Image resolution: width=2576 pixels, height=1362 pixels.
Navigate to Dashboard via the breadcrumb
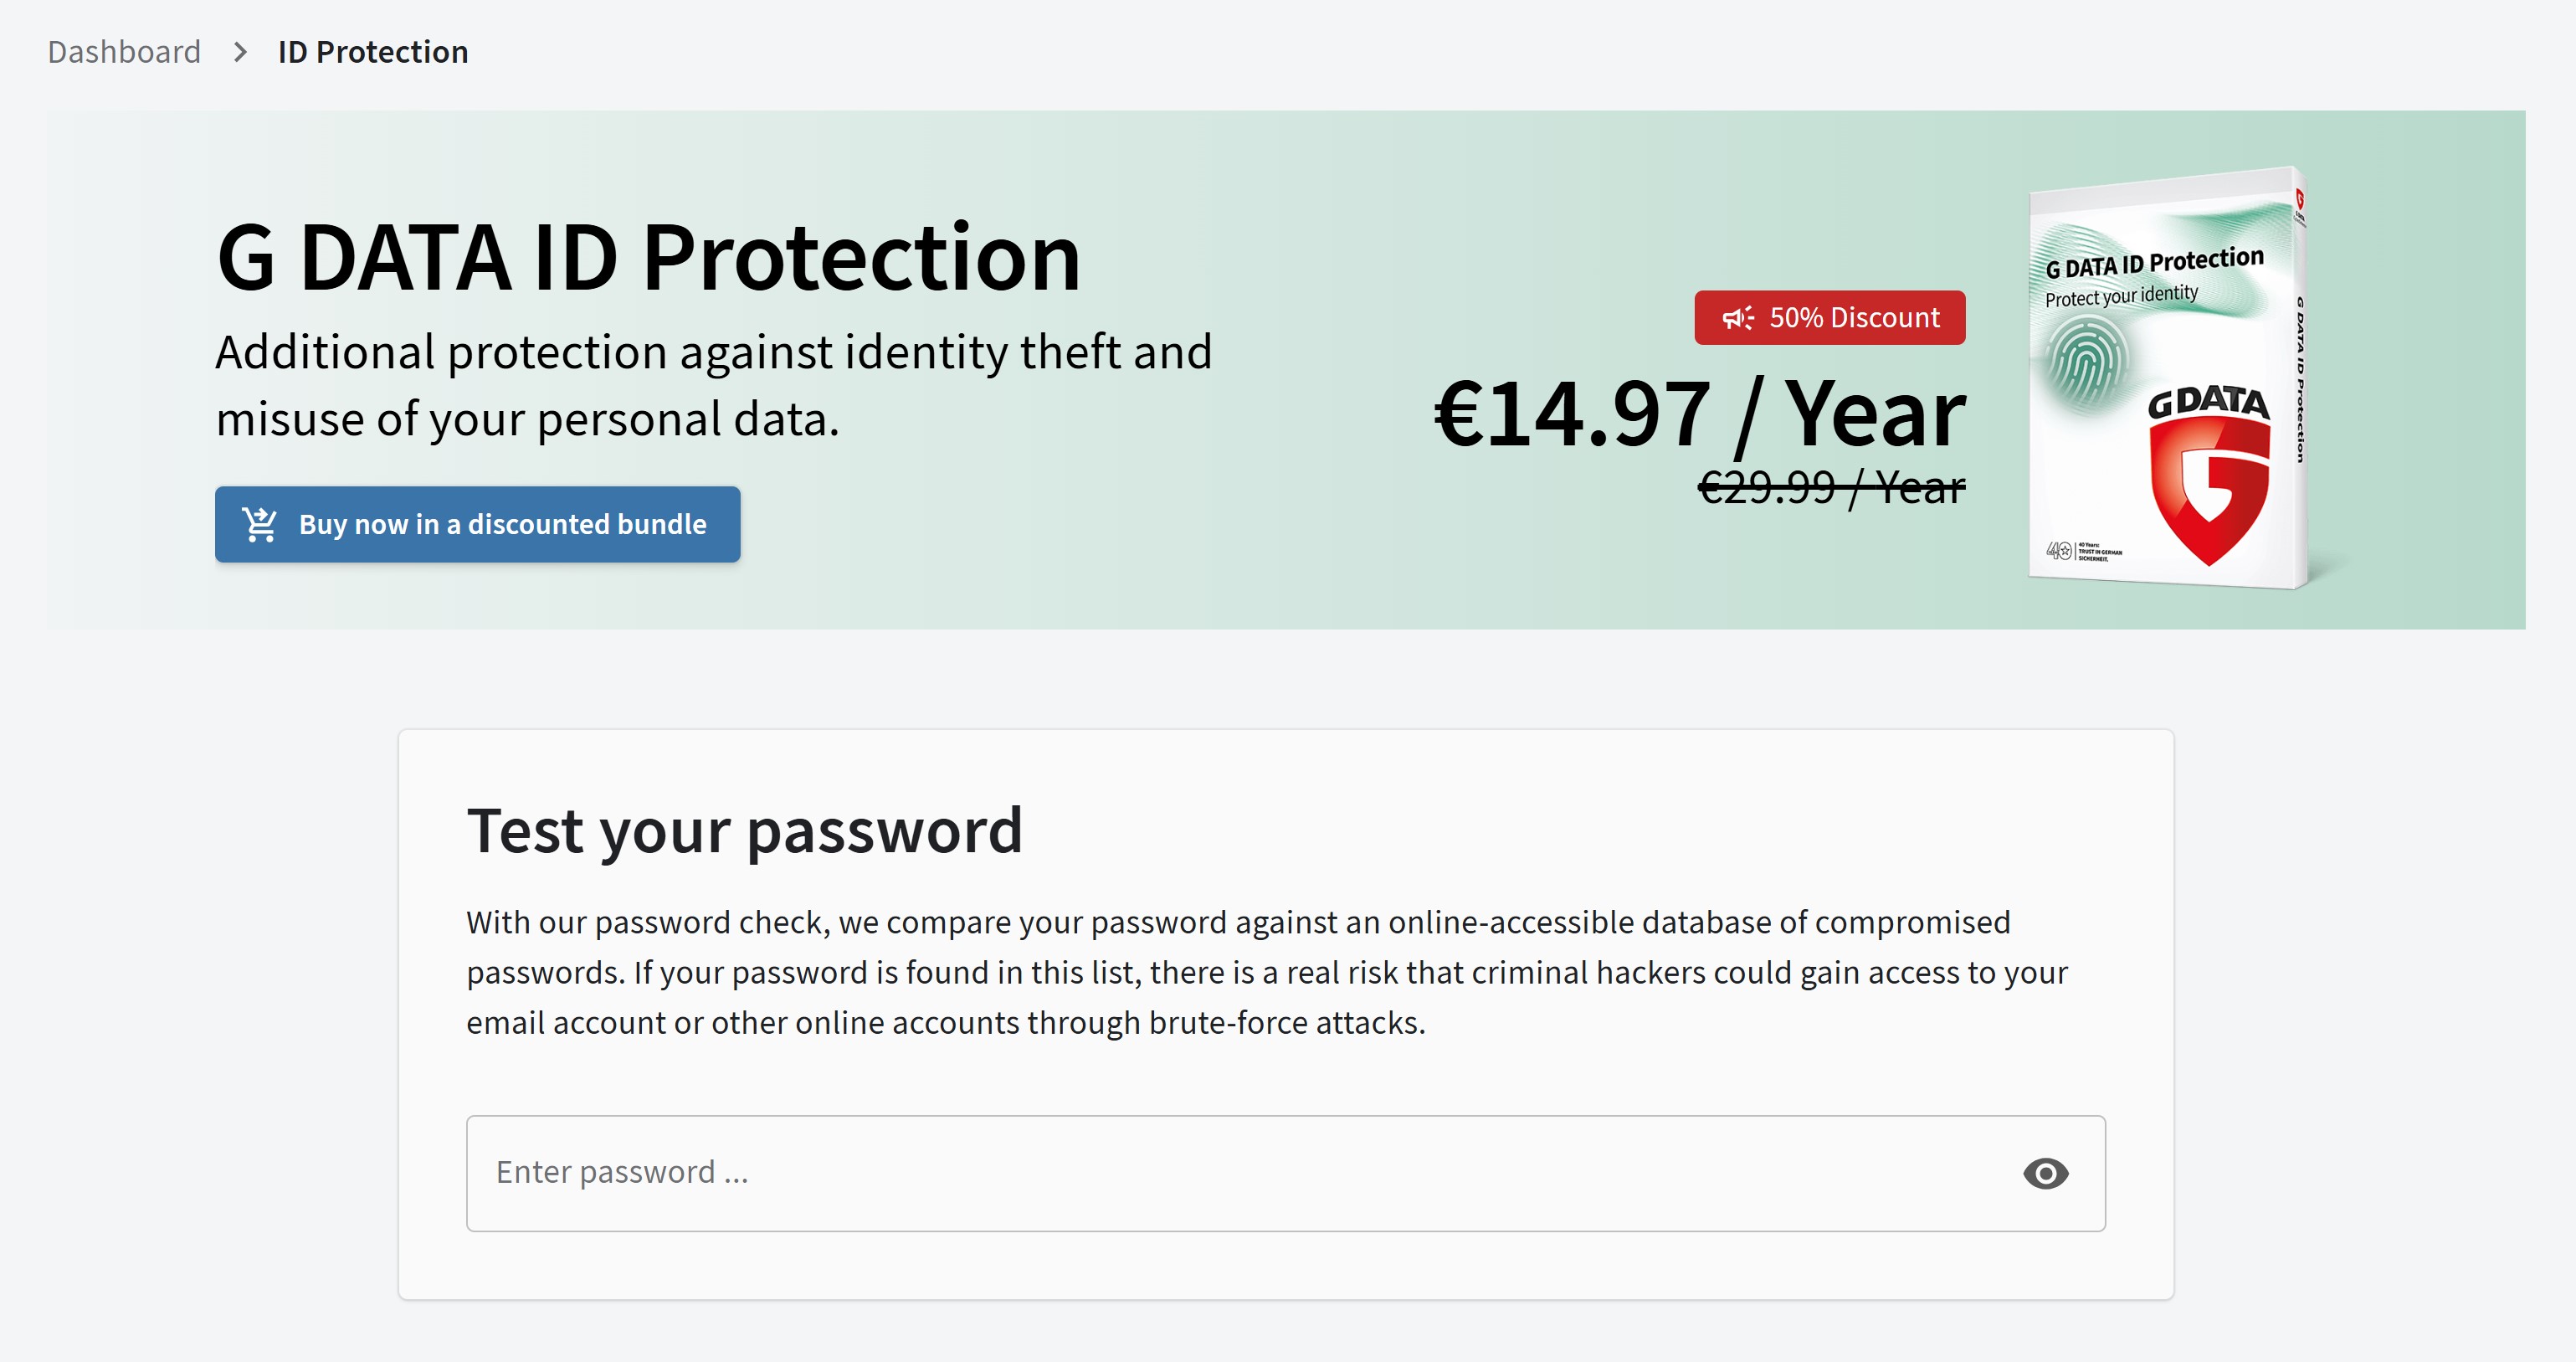(124, 51)
